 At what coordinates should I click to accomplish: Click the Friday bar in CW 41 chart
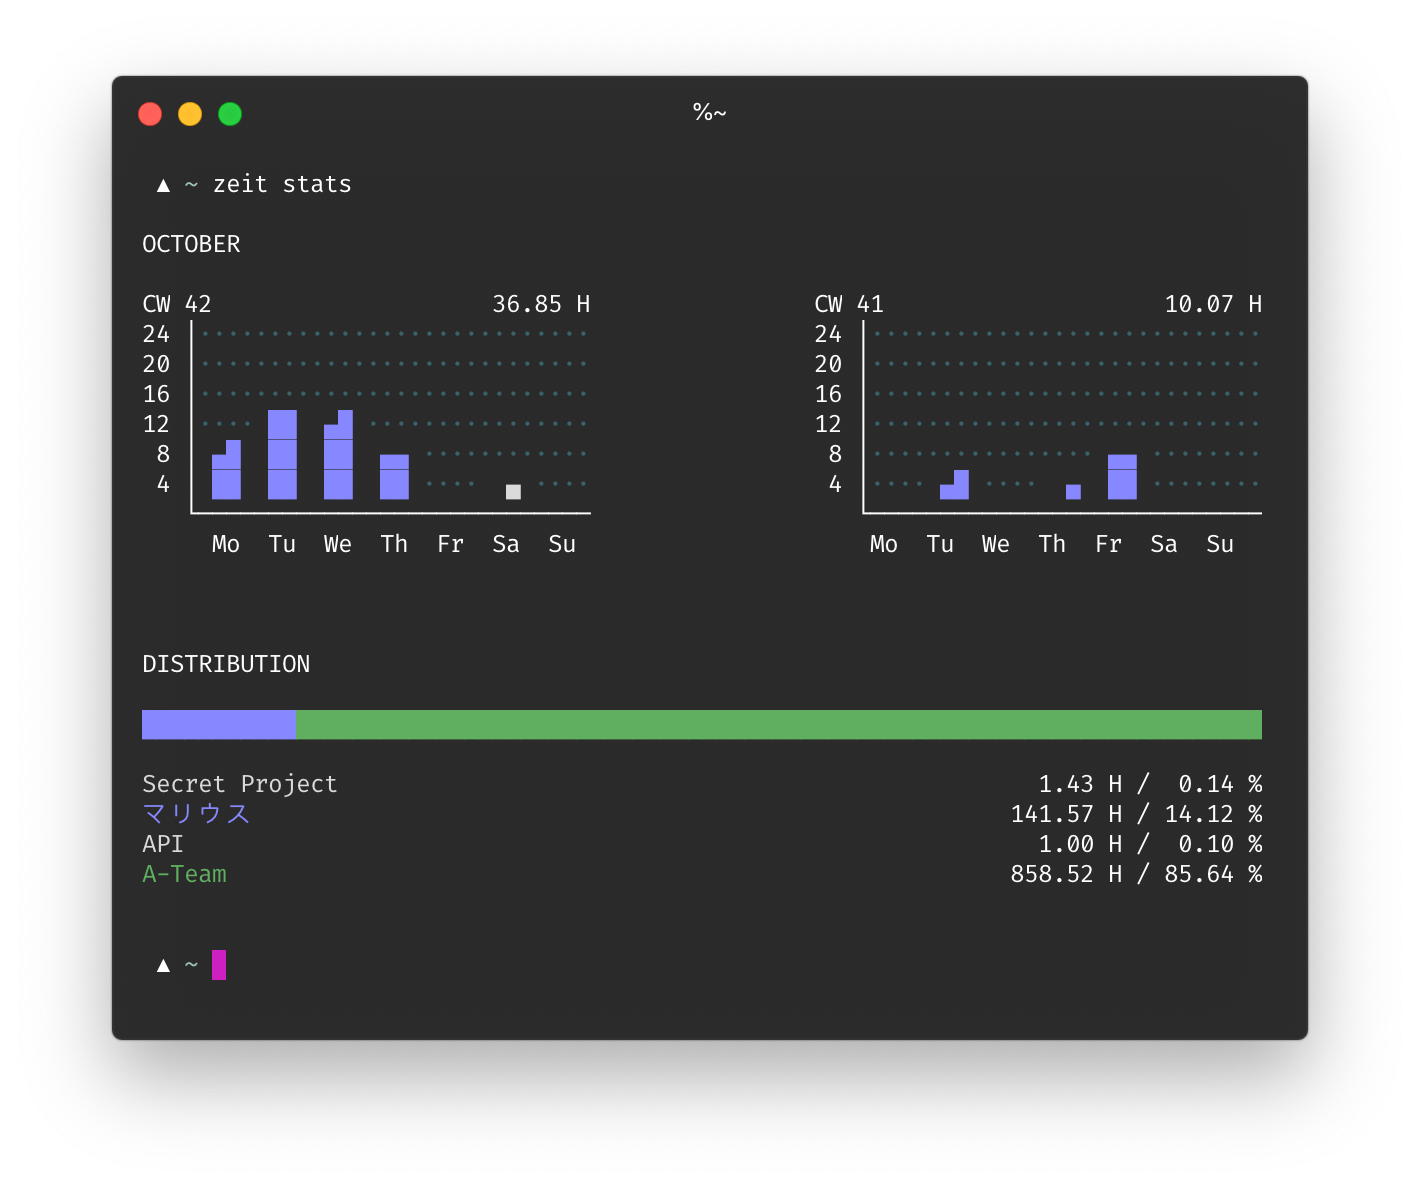click(1122, 477)
